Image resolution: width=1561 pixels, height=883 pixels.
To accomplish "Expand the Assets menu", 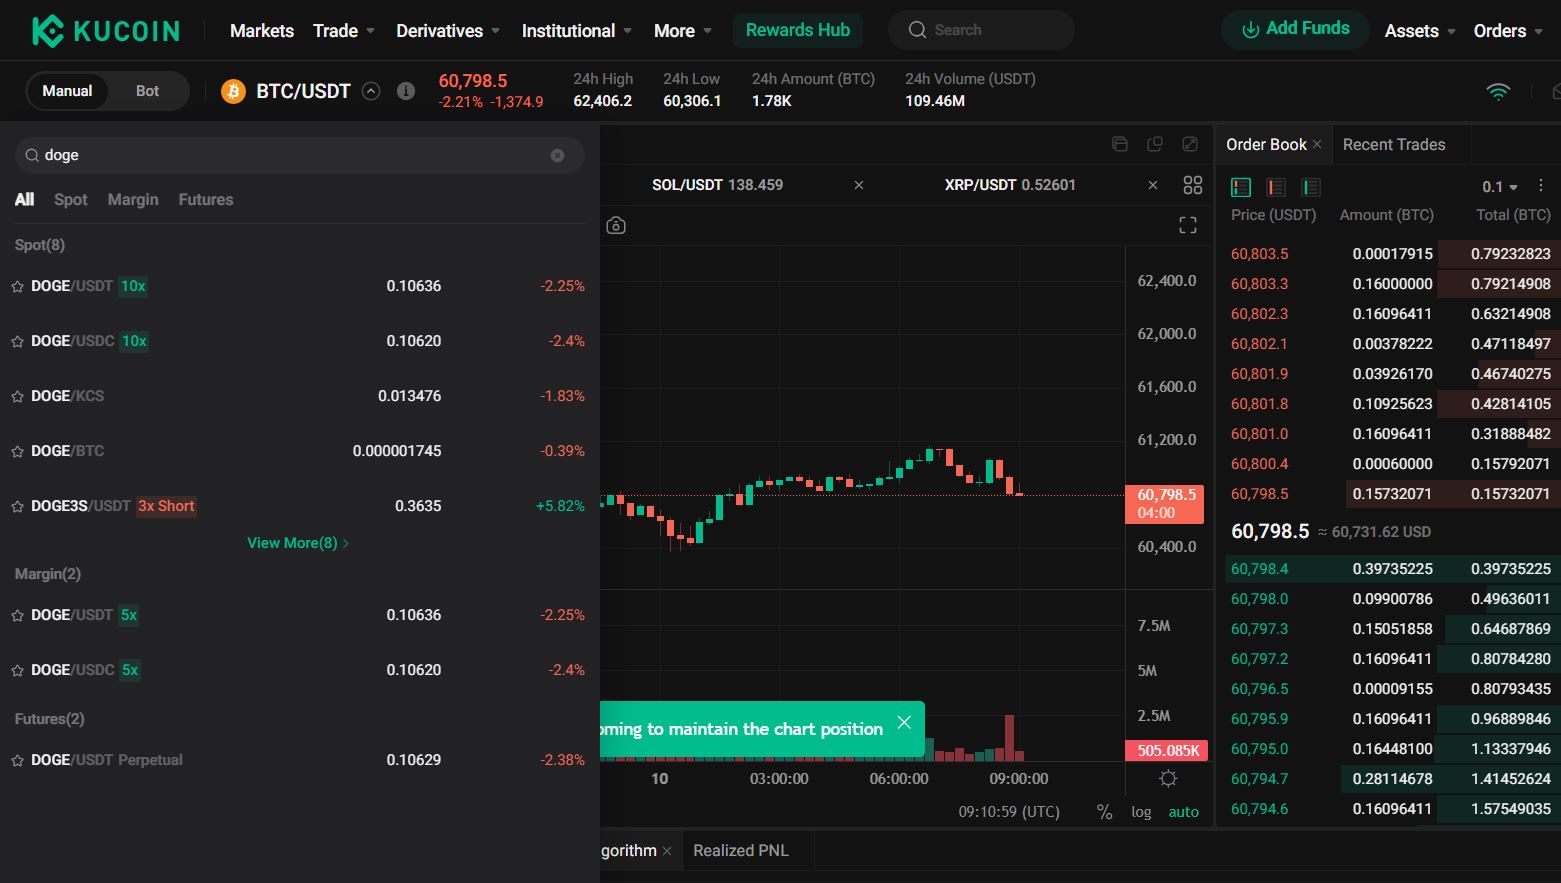I will pos(1420,31).
